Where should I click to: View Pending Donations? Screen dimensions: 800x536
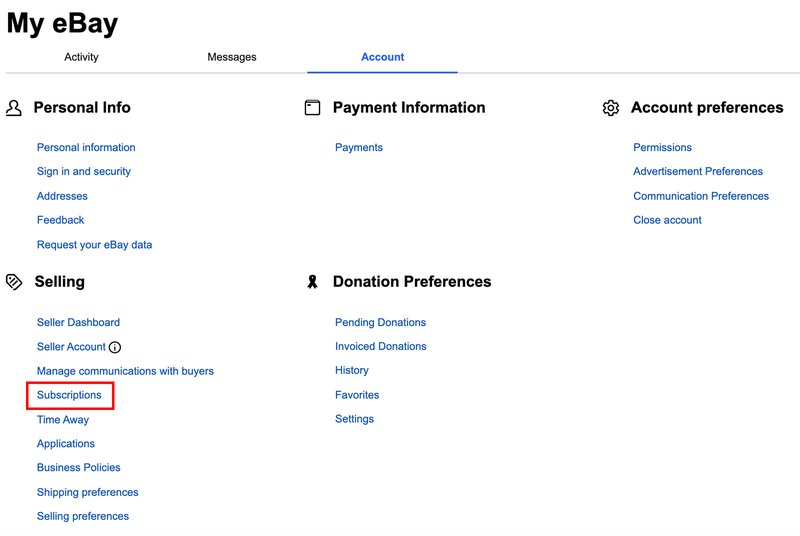pos(380,322)
